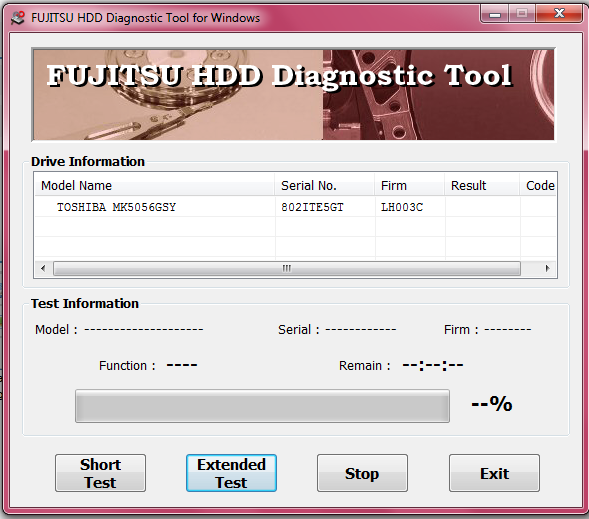Click the Code column header
The height and width of the screenshot is (519, 589).
pos(538,185)
